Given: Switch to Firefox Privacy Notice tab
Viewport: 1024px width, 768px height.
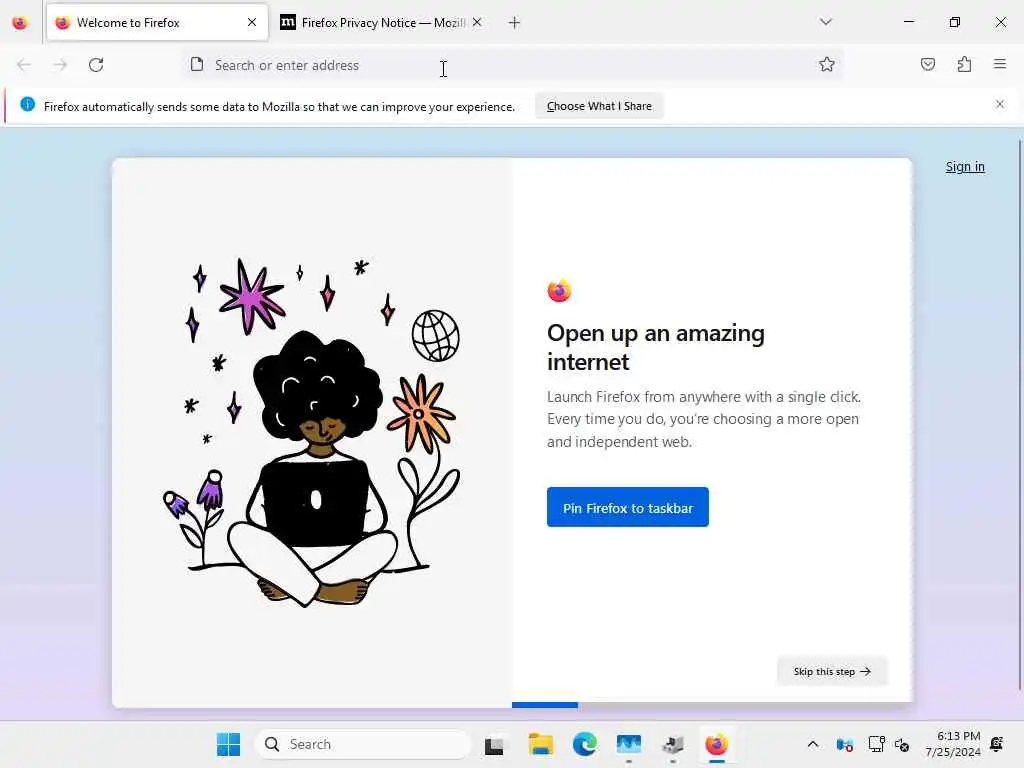Looking at the screenshot, I should tap(382, 23).
